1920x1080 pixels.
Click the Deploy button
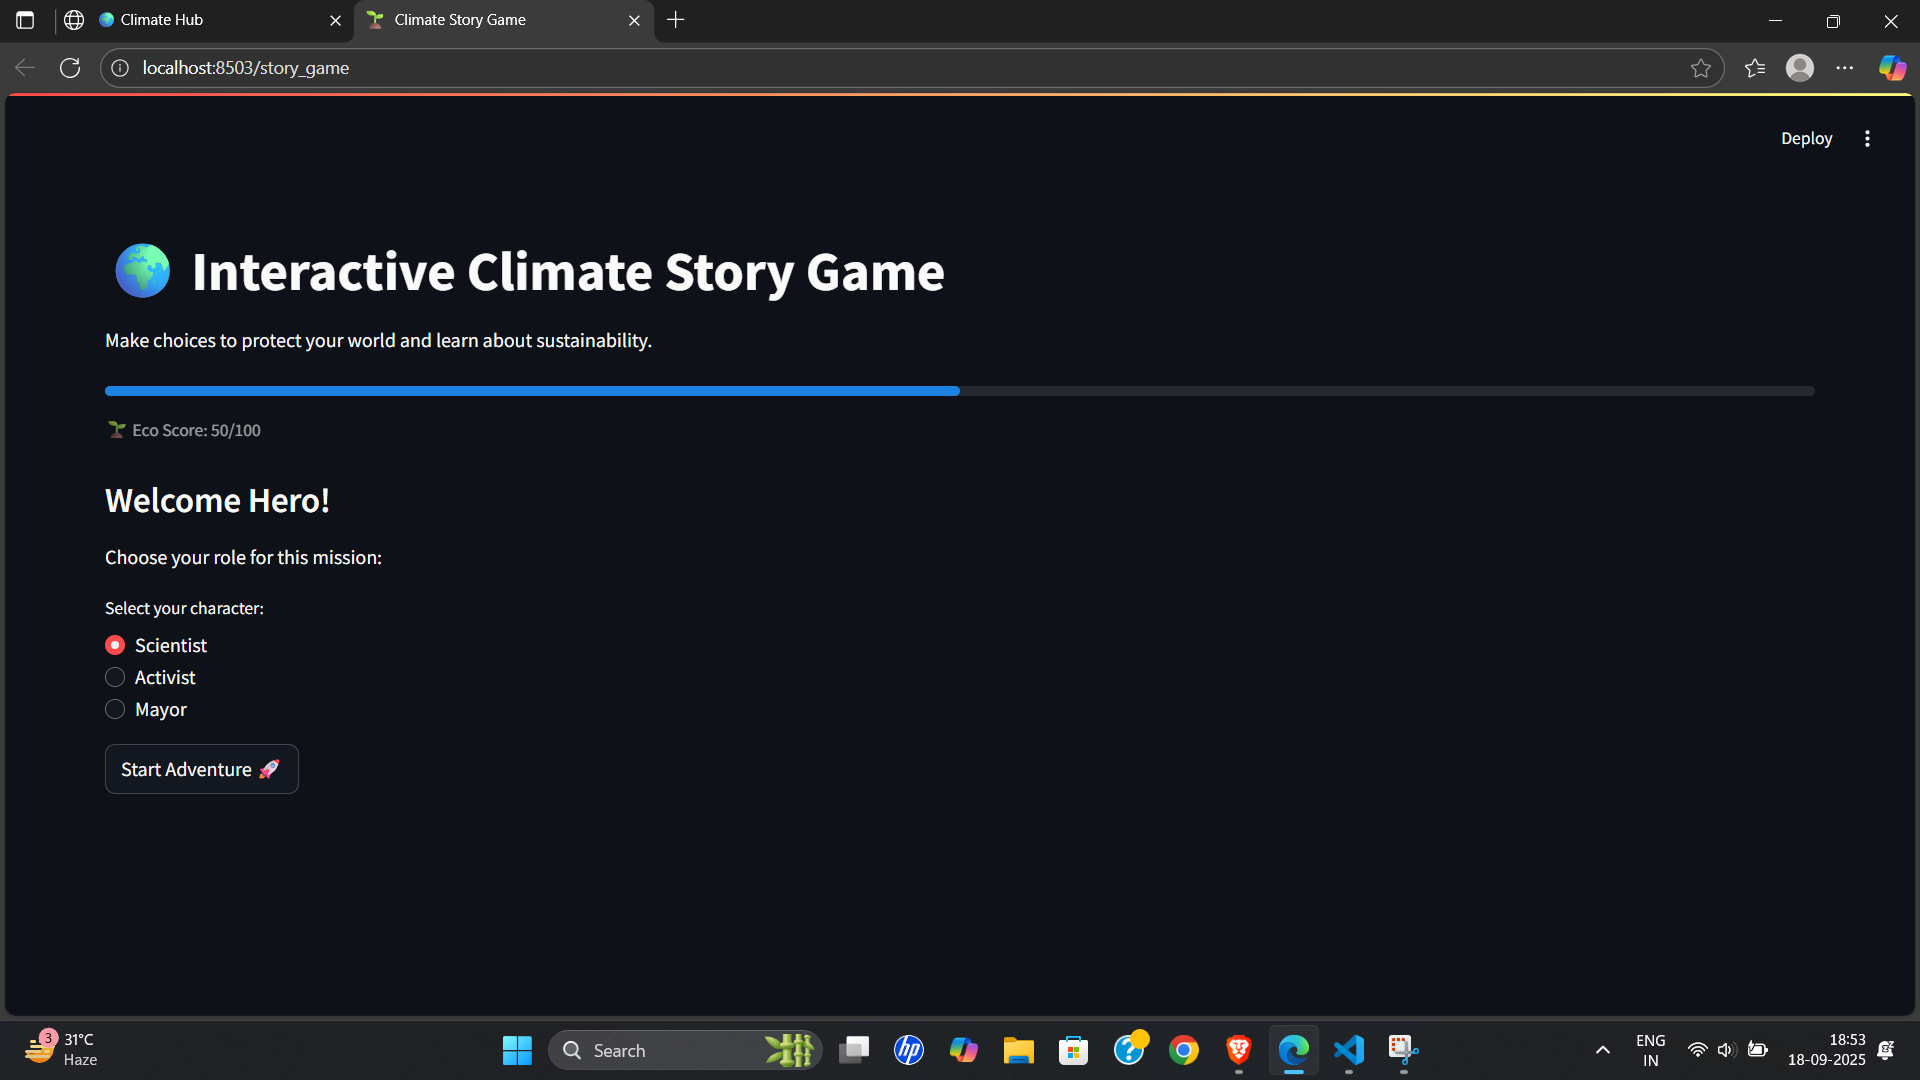(1806, 139)
